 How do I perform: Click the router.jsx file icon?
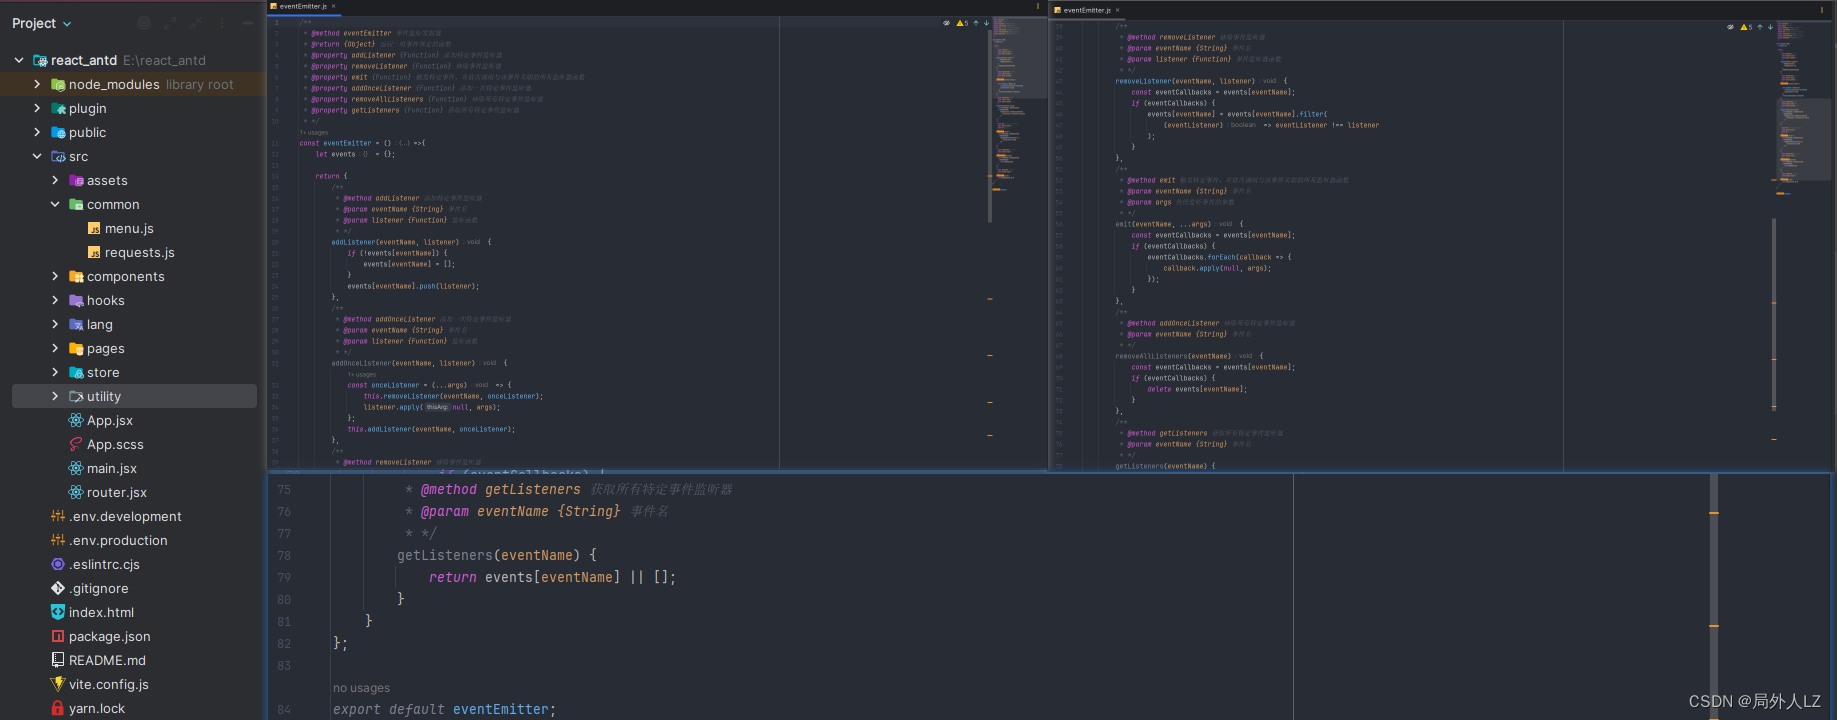click(76, 492)
